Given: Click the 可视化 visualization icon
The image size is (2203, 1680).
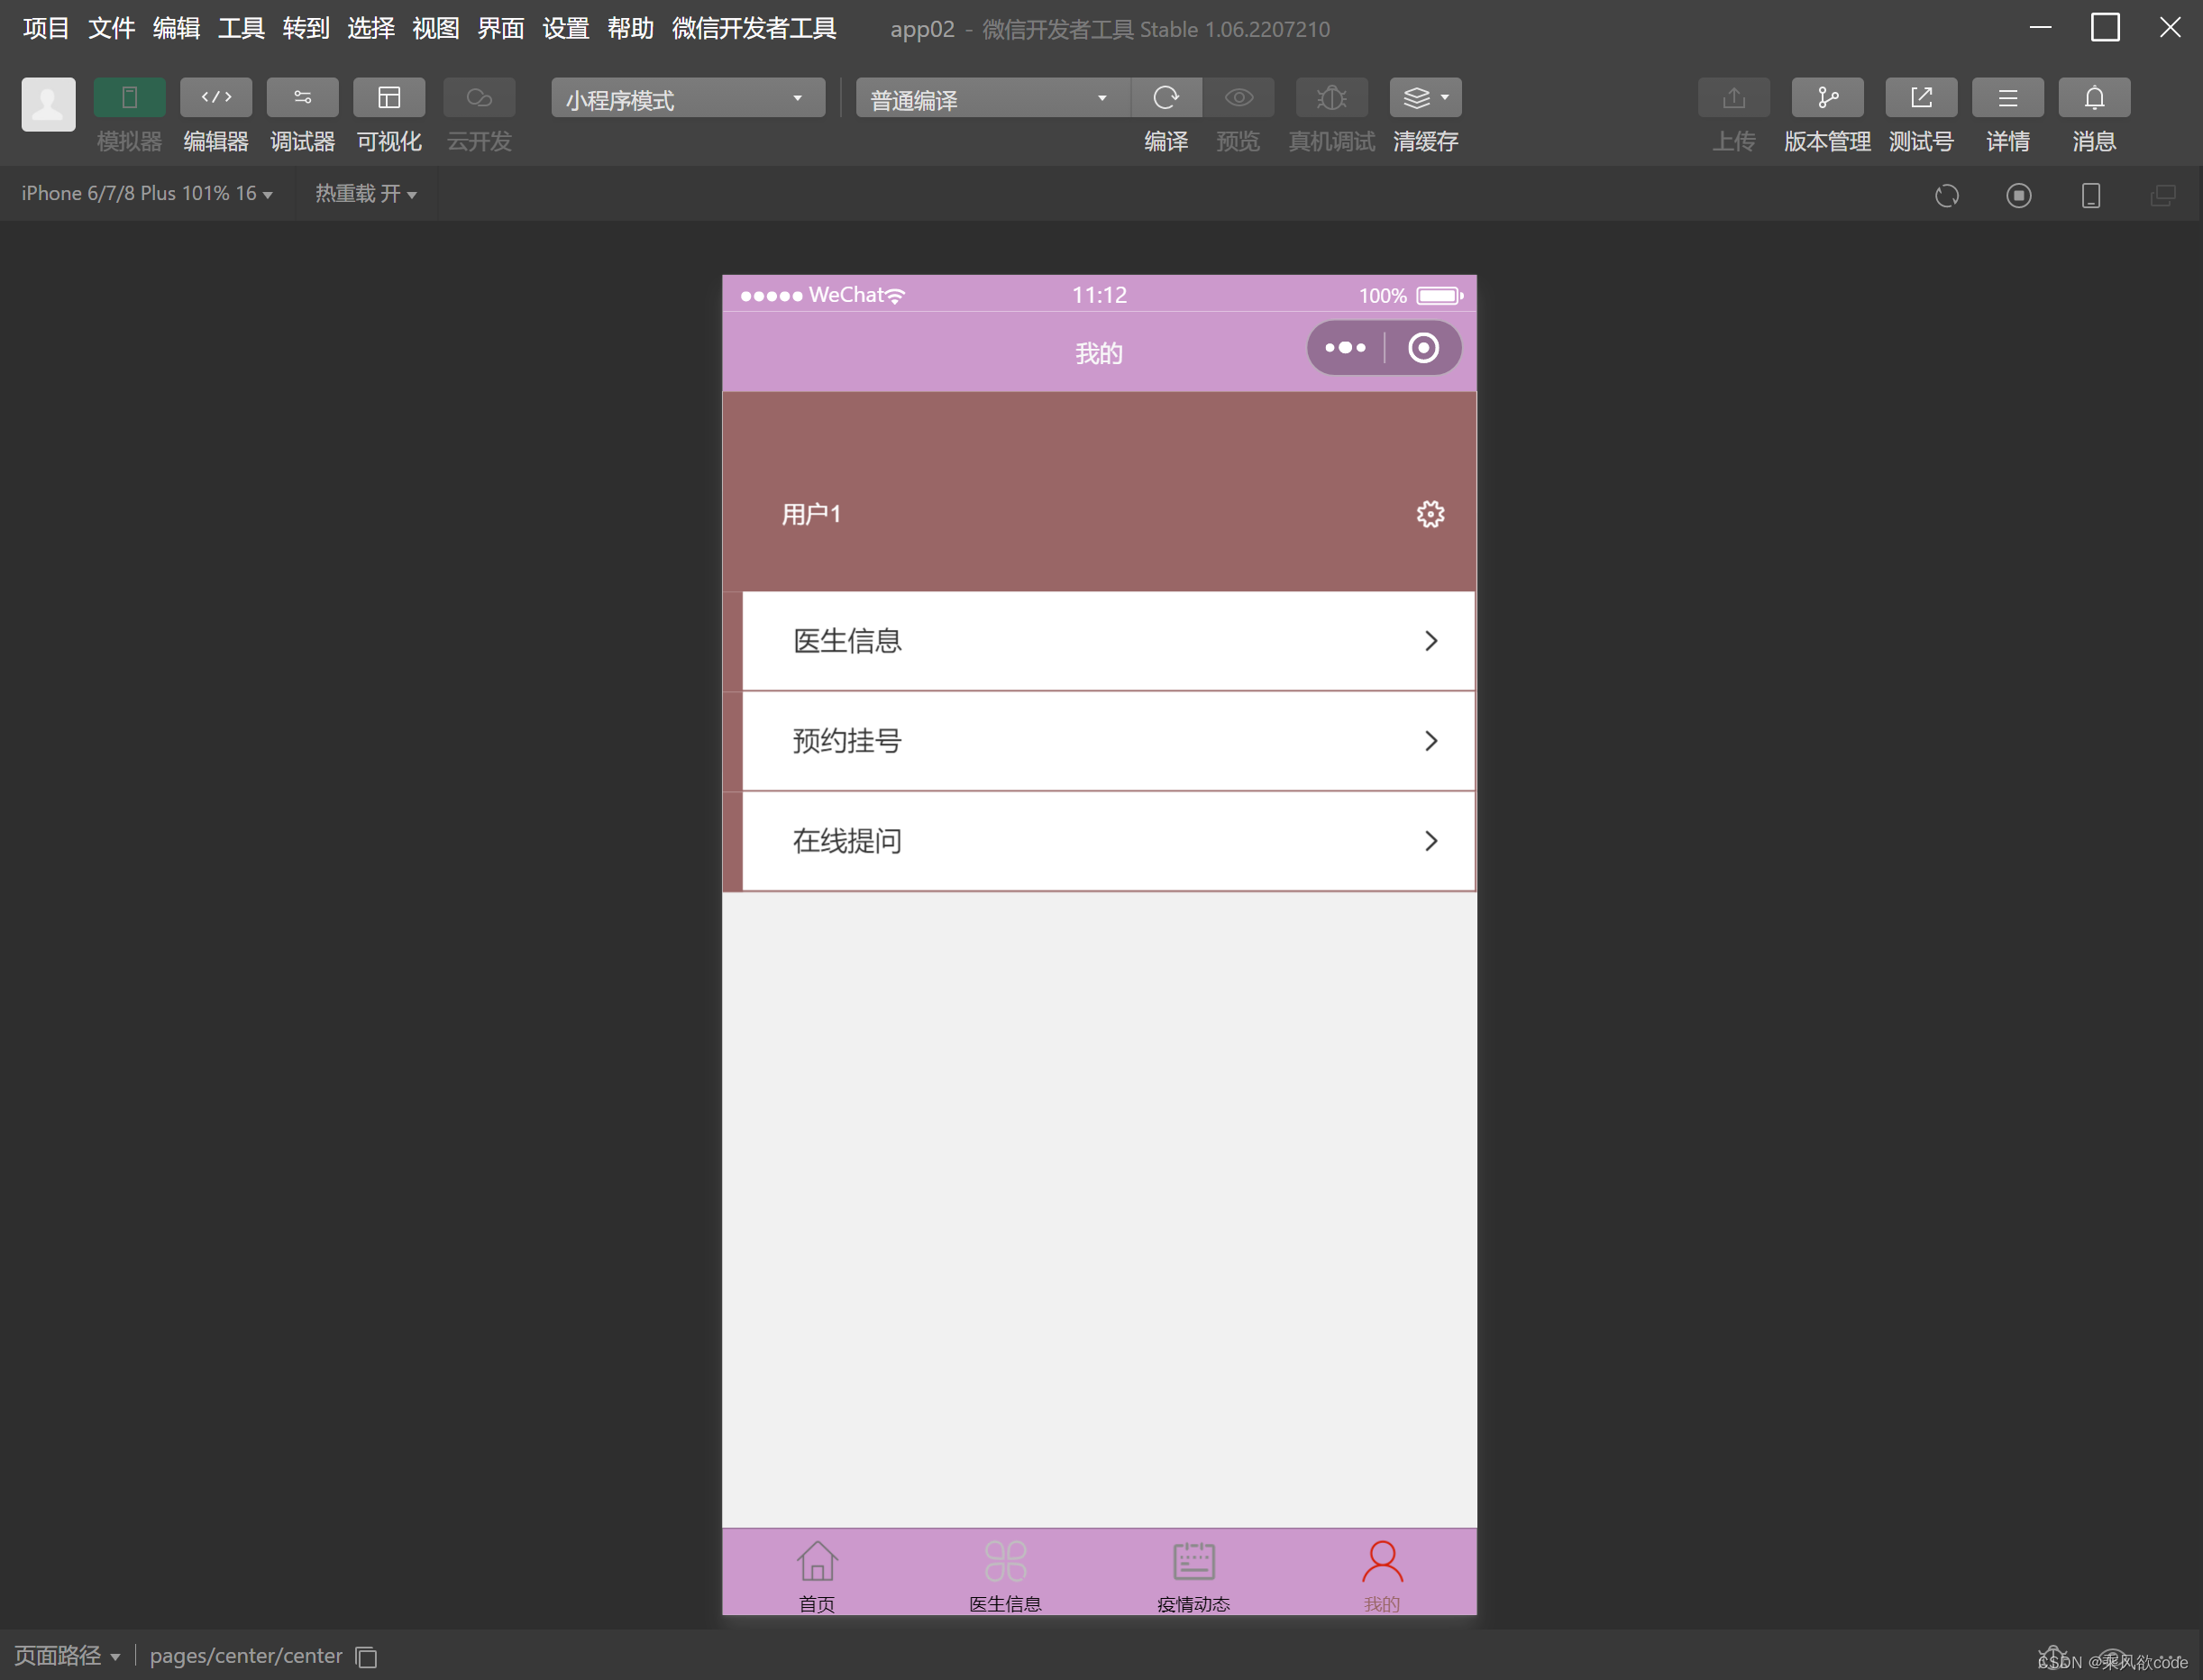Looking at the screenshot, I should click(389, 98).
